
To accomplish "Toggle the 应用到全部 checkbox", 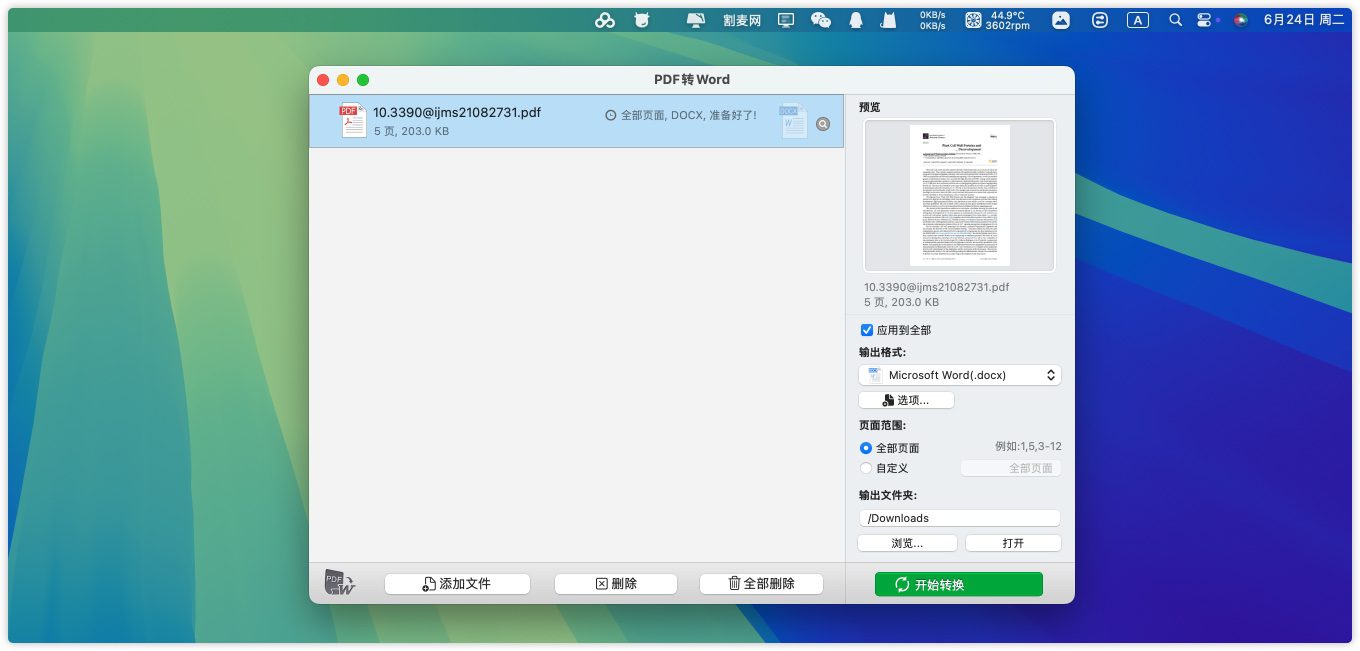I will [x=867, y=330].
